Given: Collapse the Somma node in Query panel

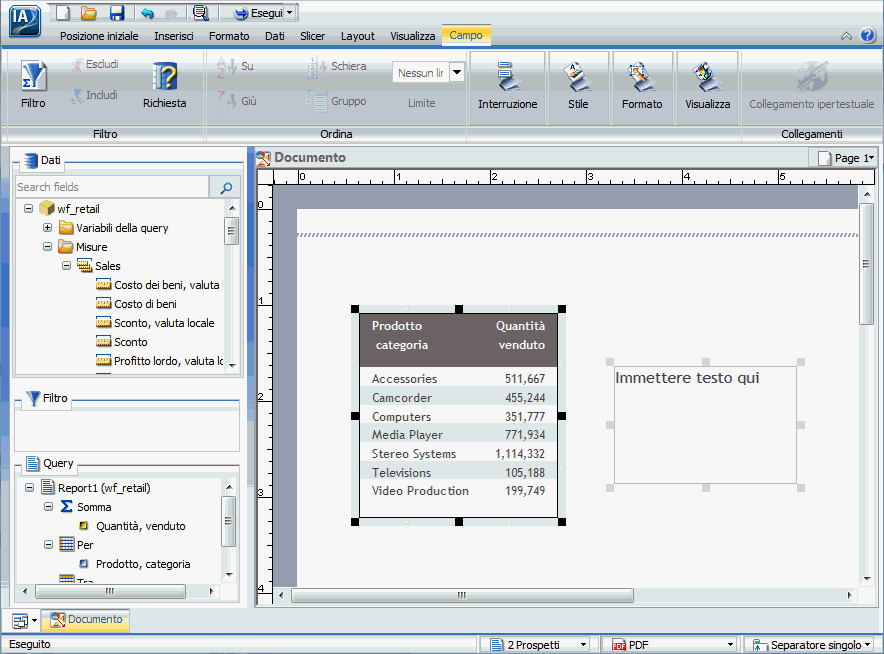Looking at the screenshot, I should pos(48,507).
